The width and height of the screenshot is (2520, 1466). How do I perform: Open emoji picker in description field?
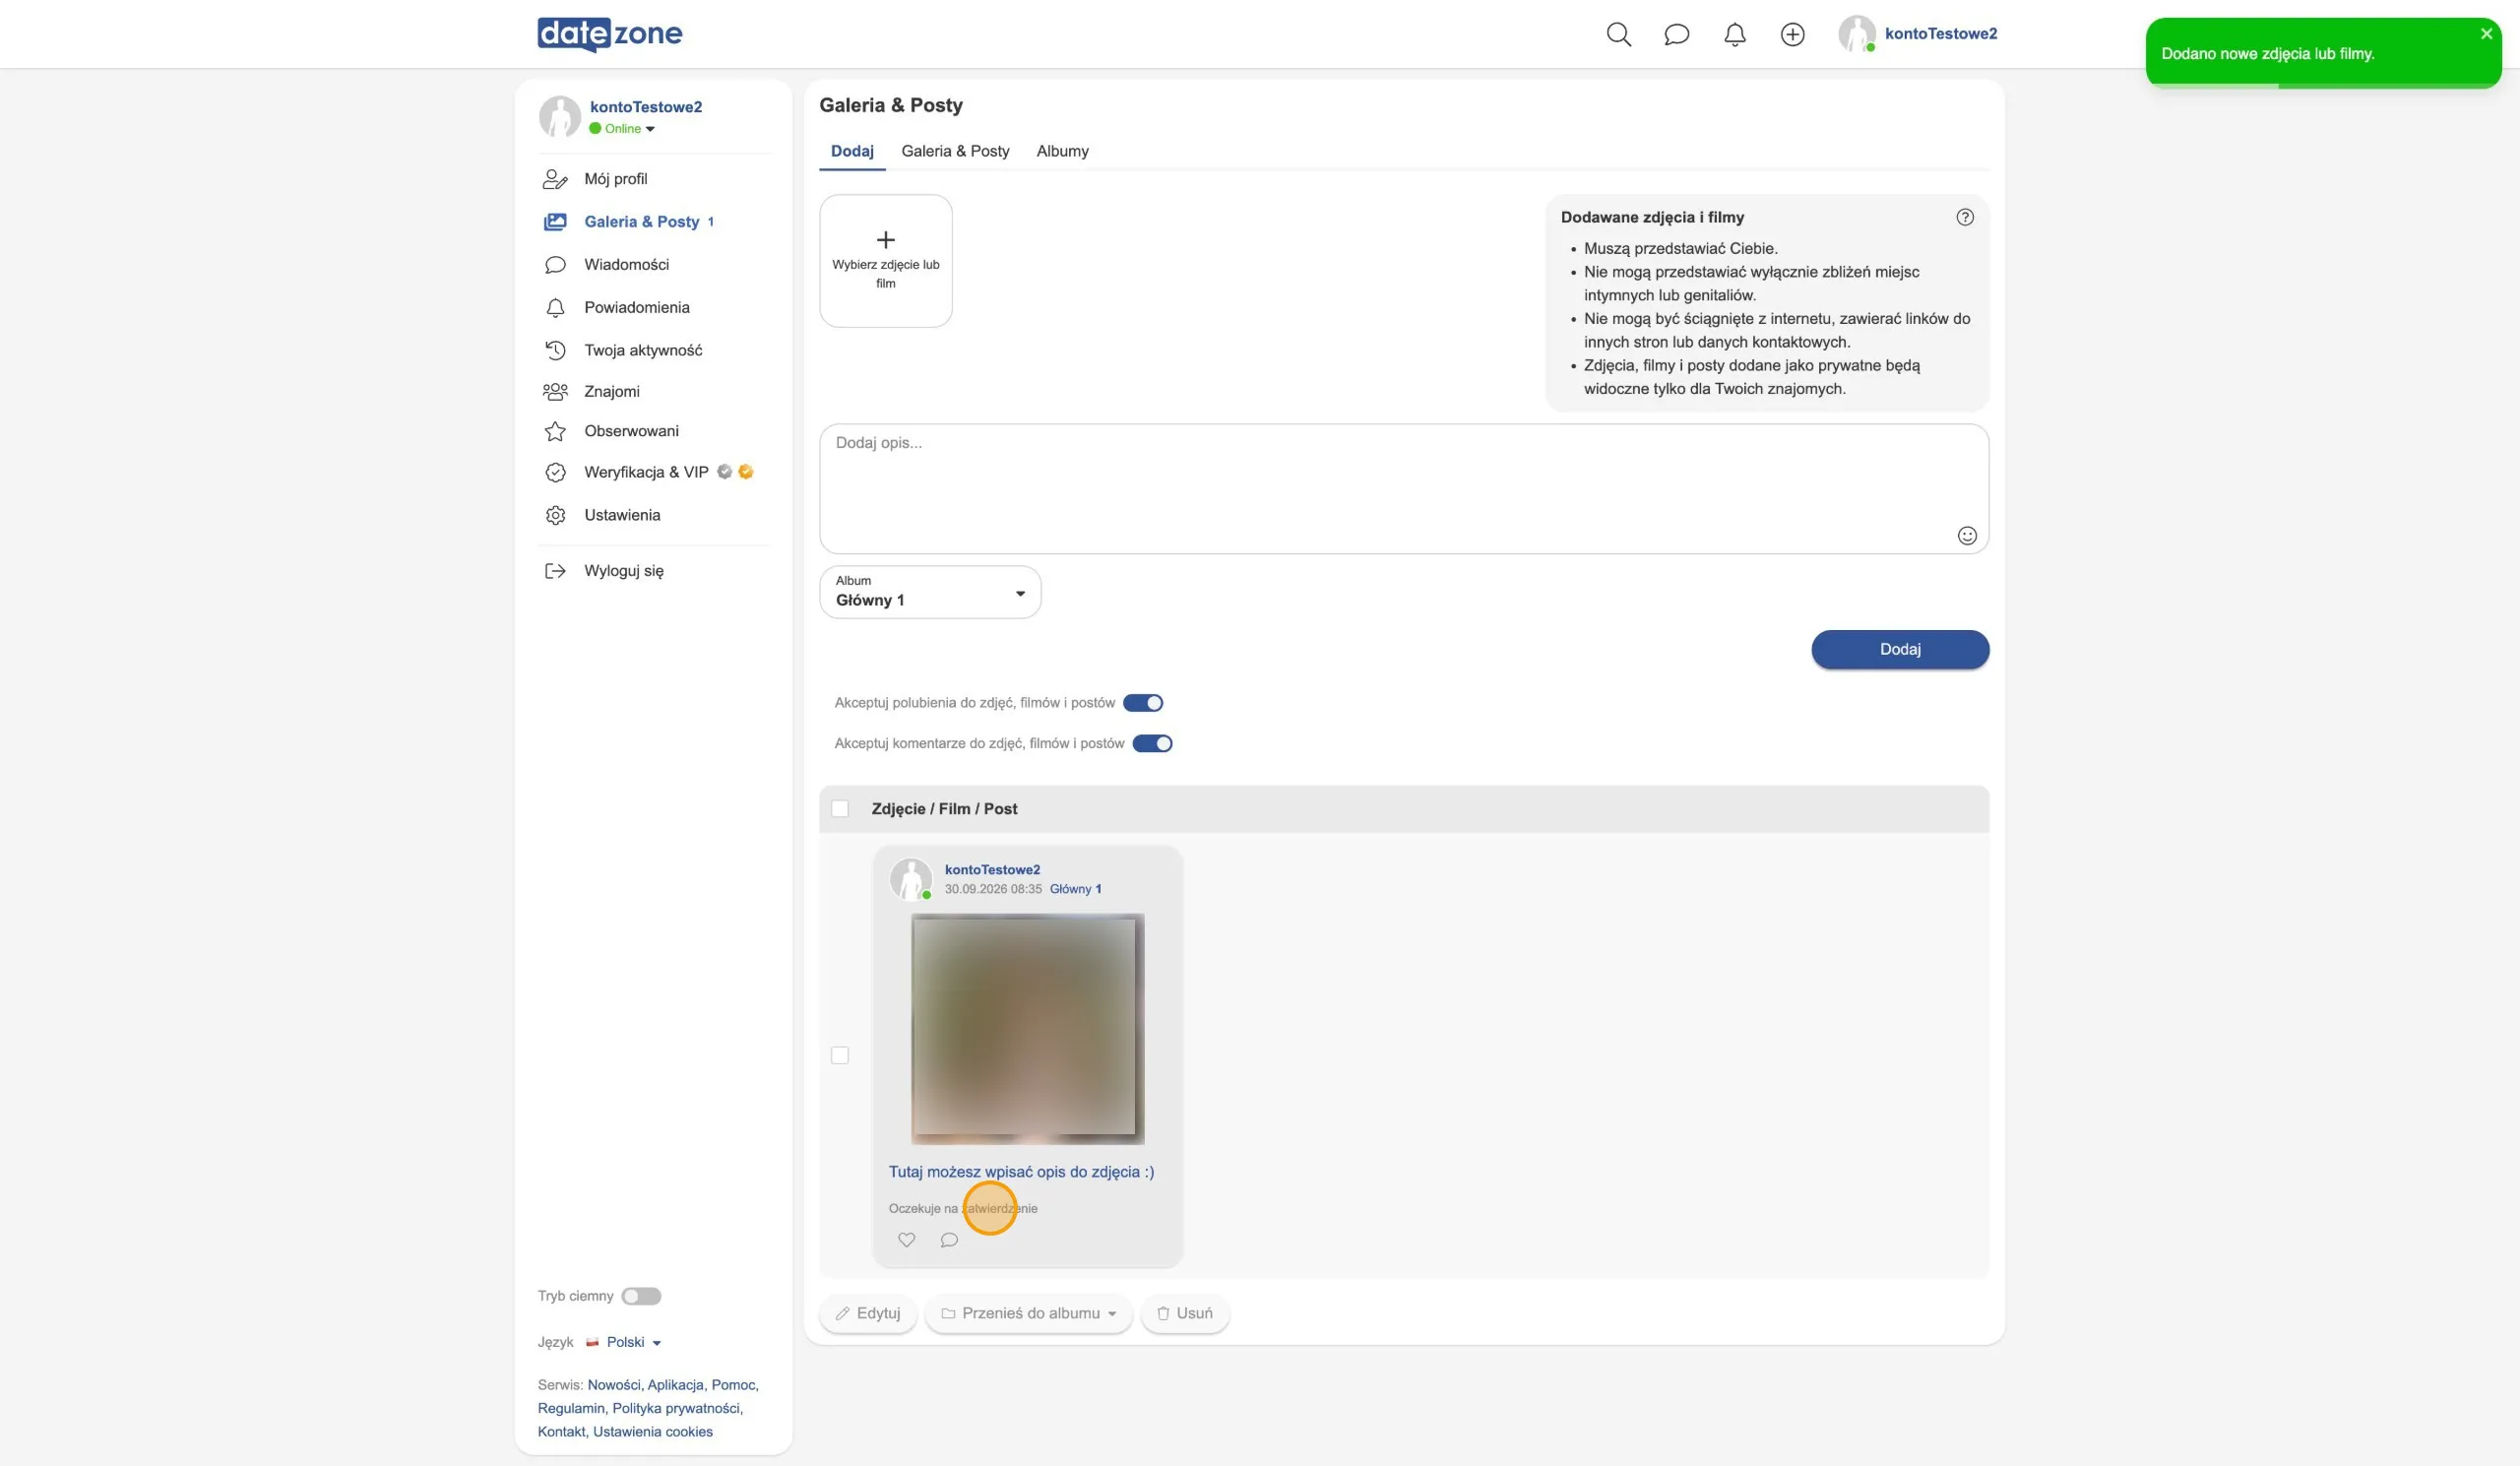(1966, 535)
